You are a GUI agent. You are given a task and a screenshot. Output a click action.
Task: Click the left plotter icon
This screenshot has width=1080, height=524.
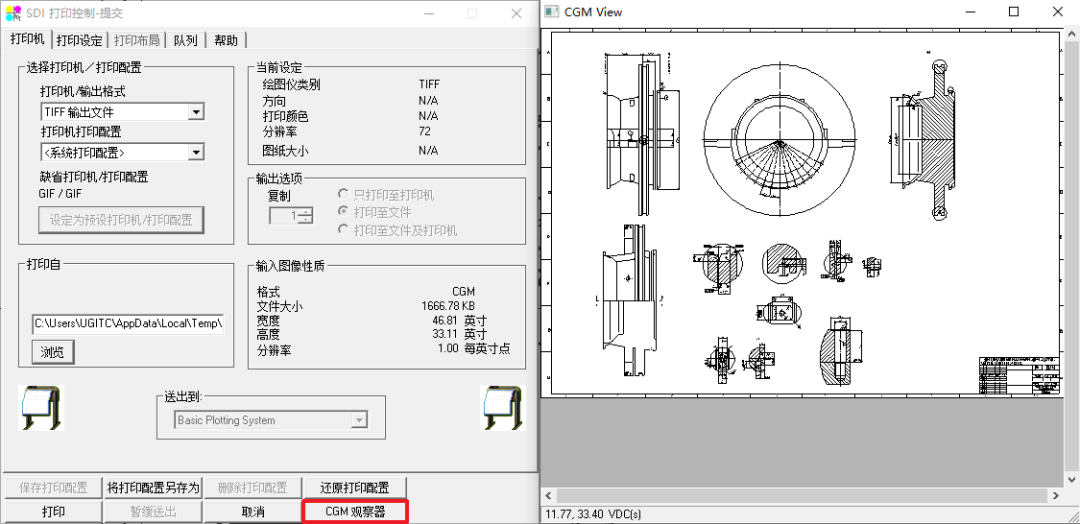click(x=41, y=407)
